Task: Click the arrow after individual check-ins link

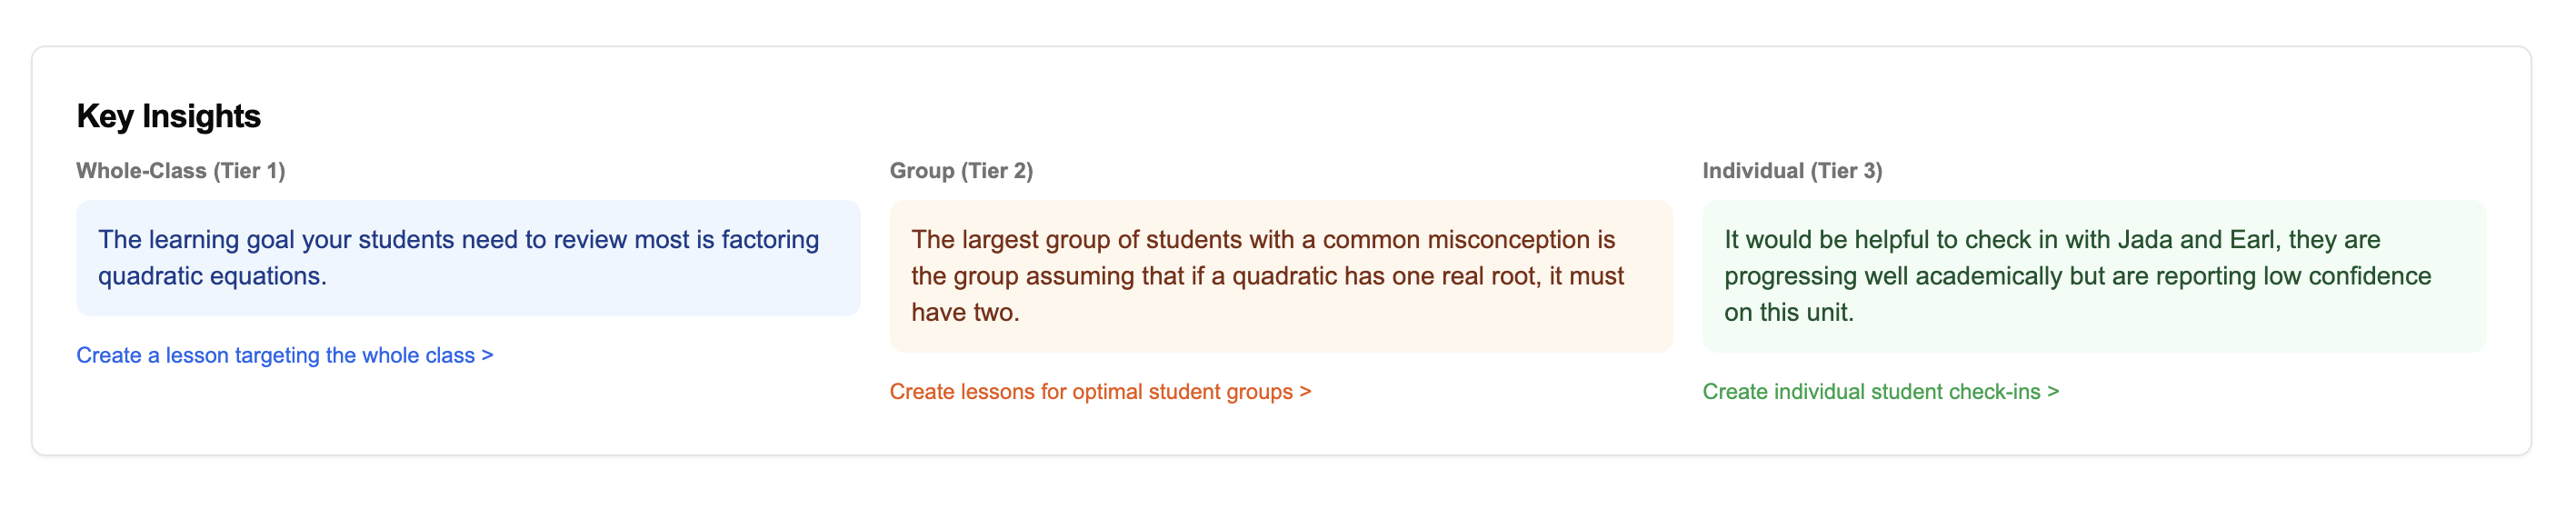Action: pos(2053,391)
